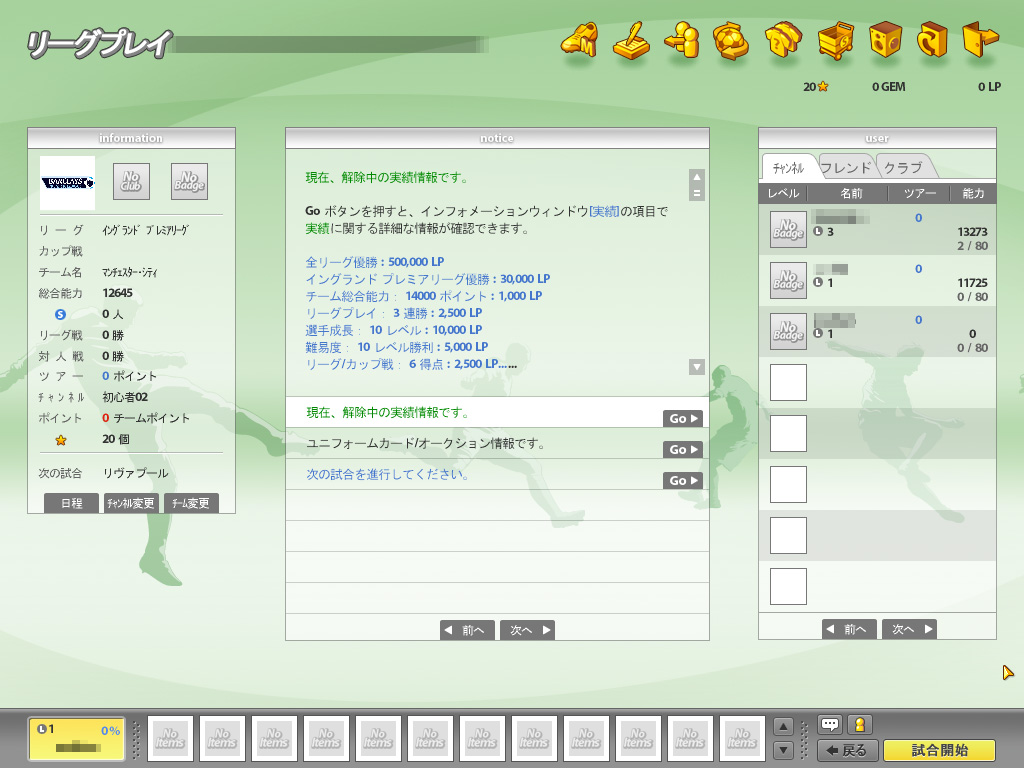
Task: Click the Barclays league logo thumbnail
Action: (x=67, y=182)
